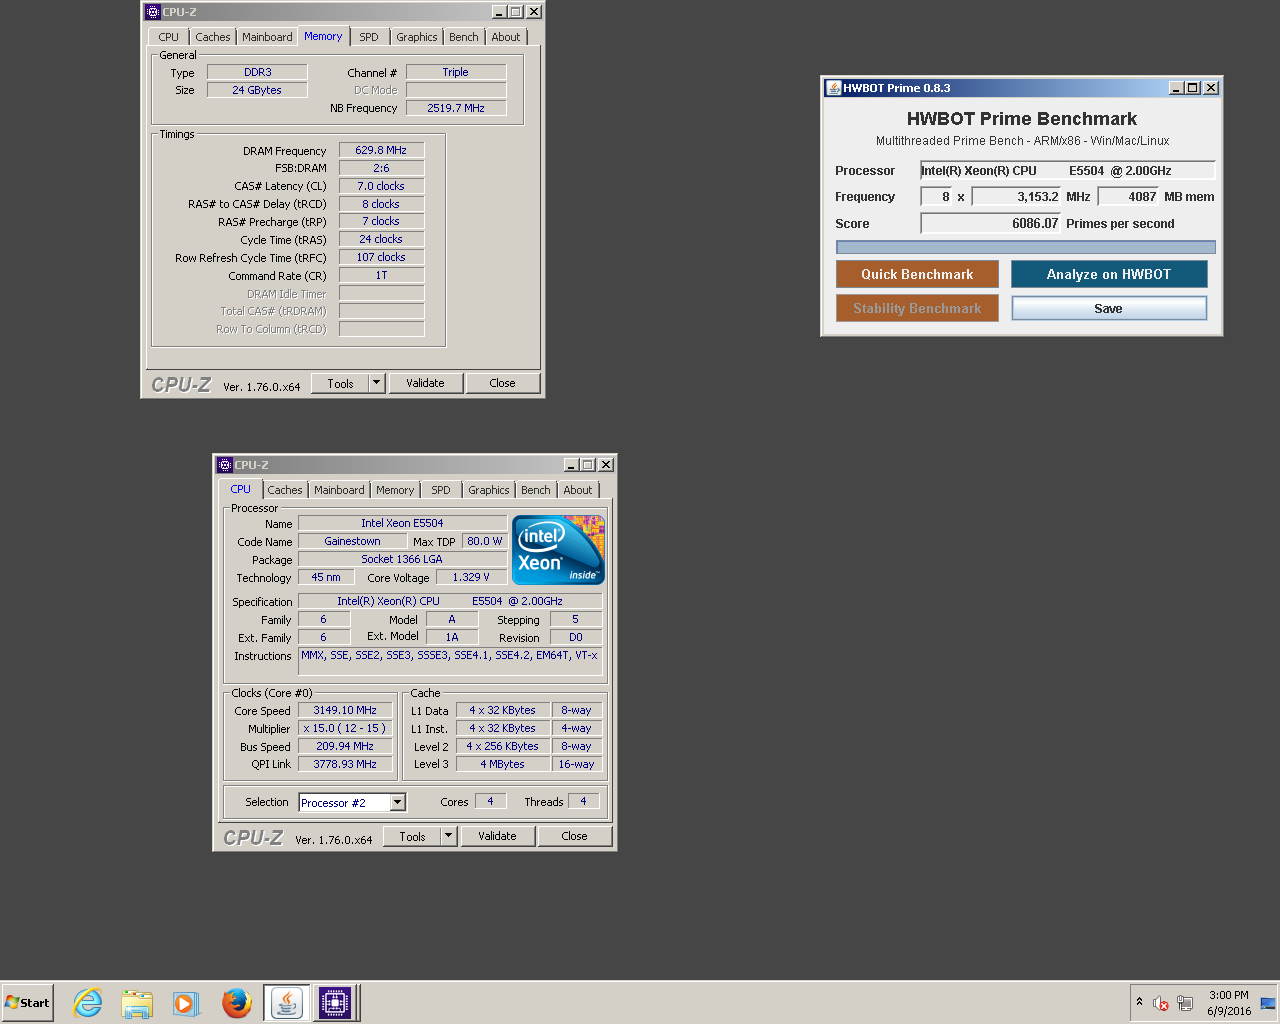Screen dimensions: 1280x1024
Task: Click the Score field showing 6086.07
Action: pos(990,224)
